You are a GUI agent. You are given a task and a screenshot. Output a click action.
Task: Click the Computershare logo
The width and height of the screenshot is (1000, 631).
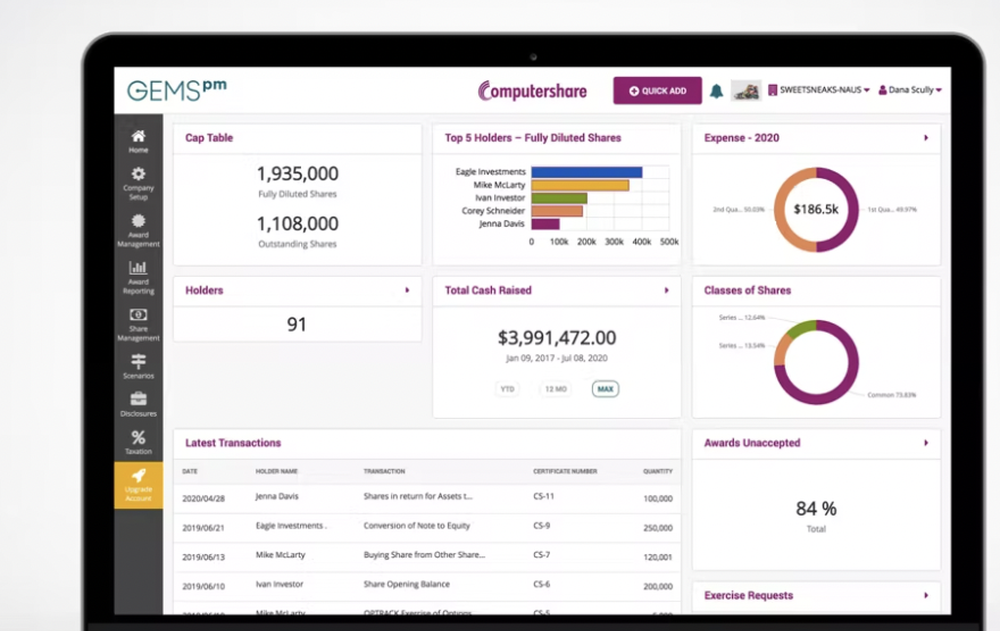[532, 91]
